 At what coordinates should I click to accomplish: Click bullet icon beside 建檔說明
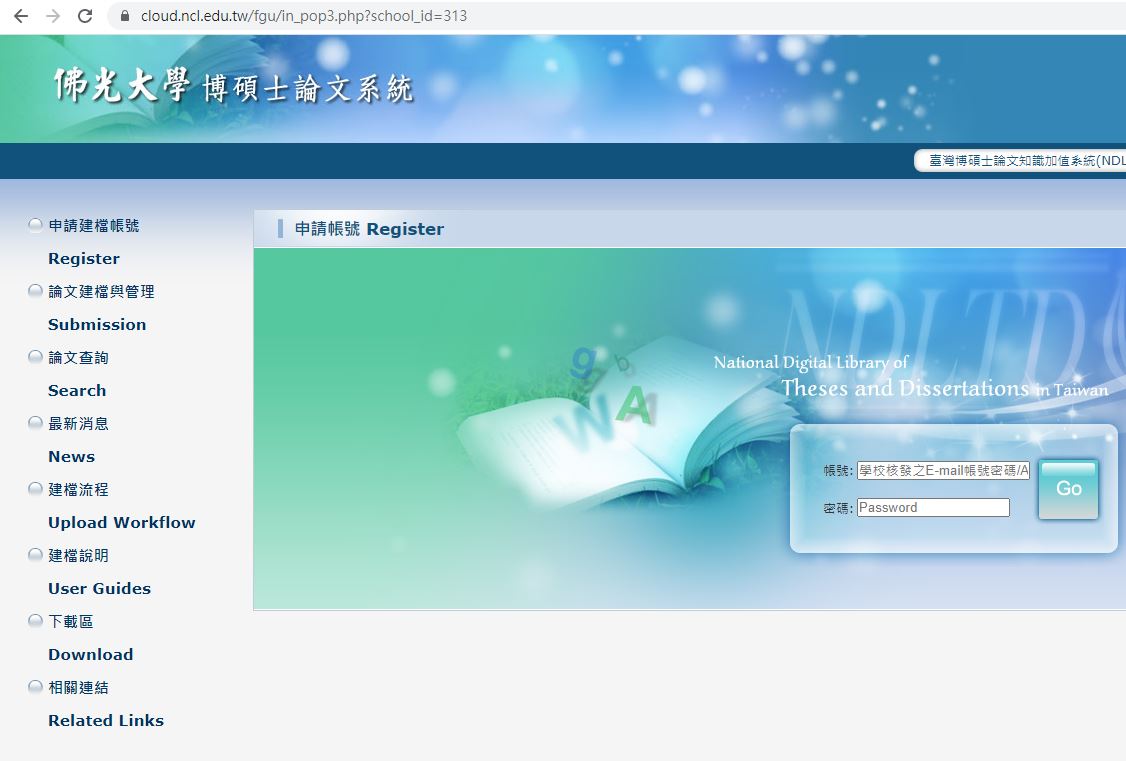click(35, 555)
